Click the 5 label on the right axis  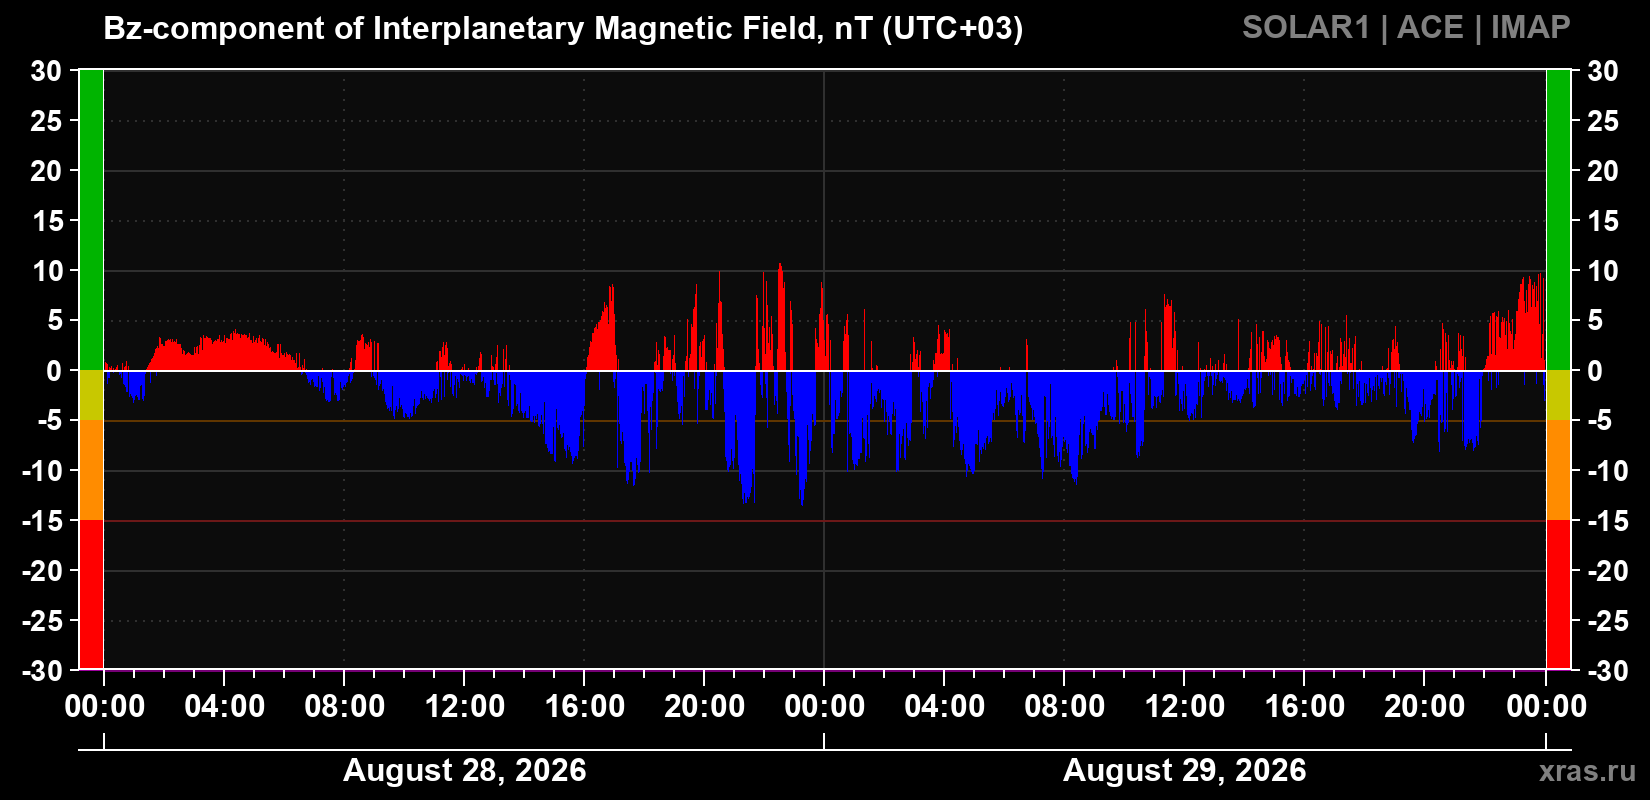pyautogui.click(x=1595, y=321)
